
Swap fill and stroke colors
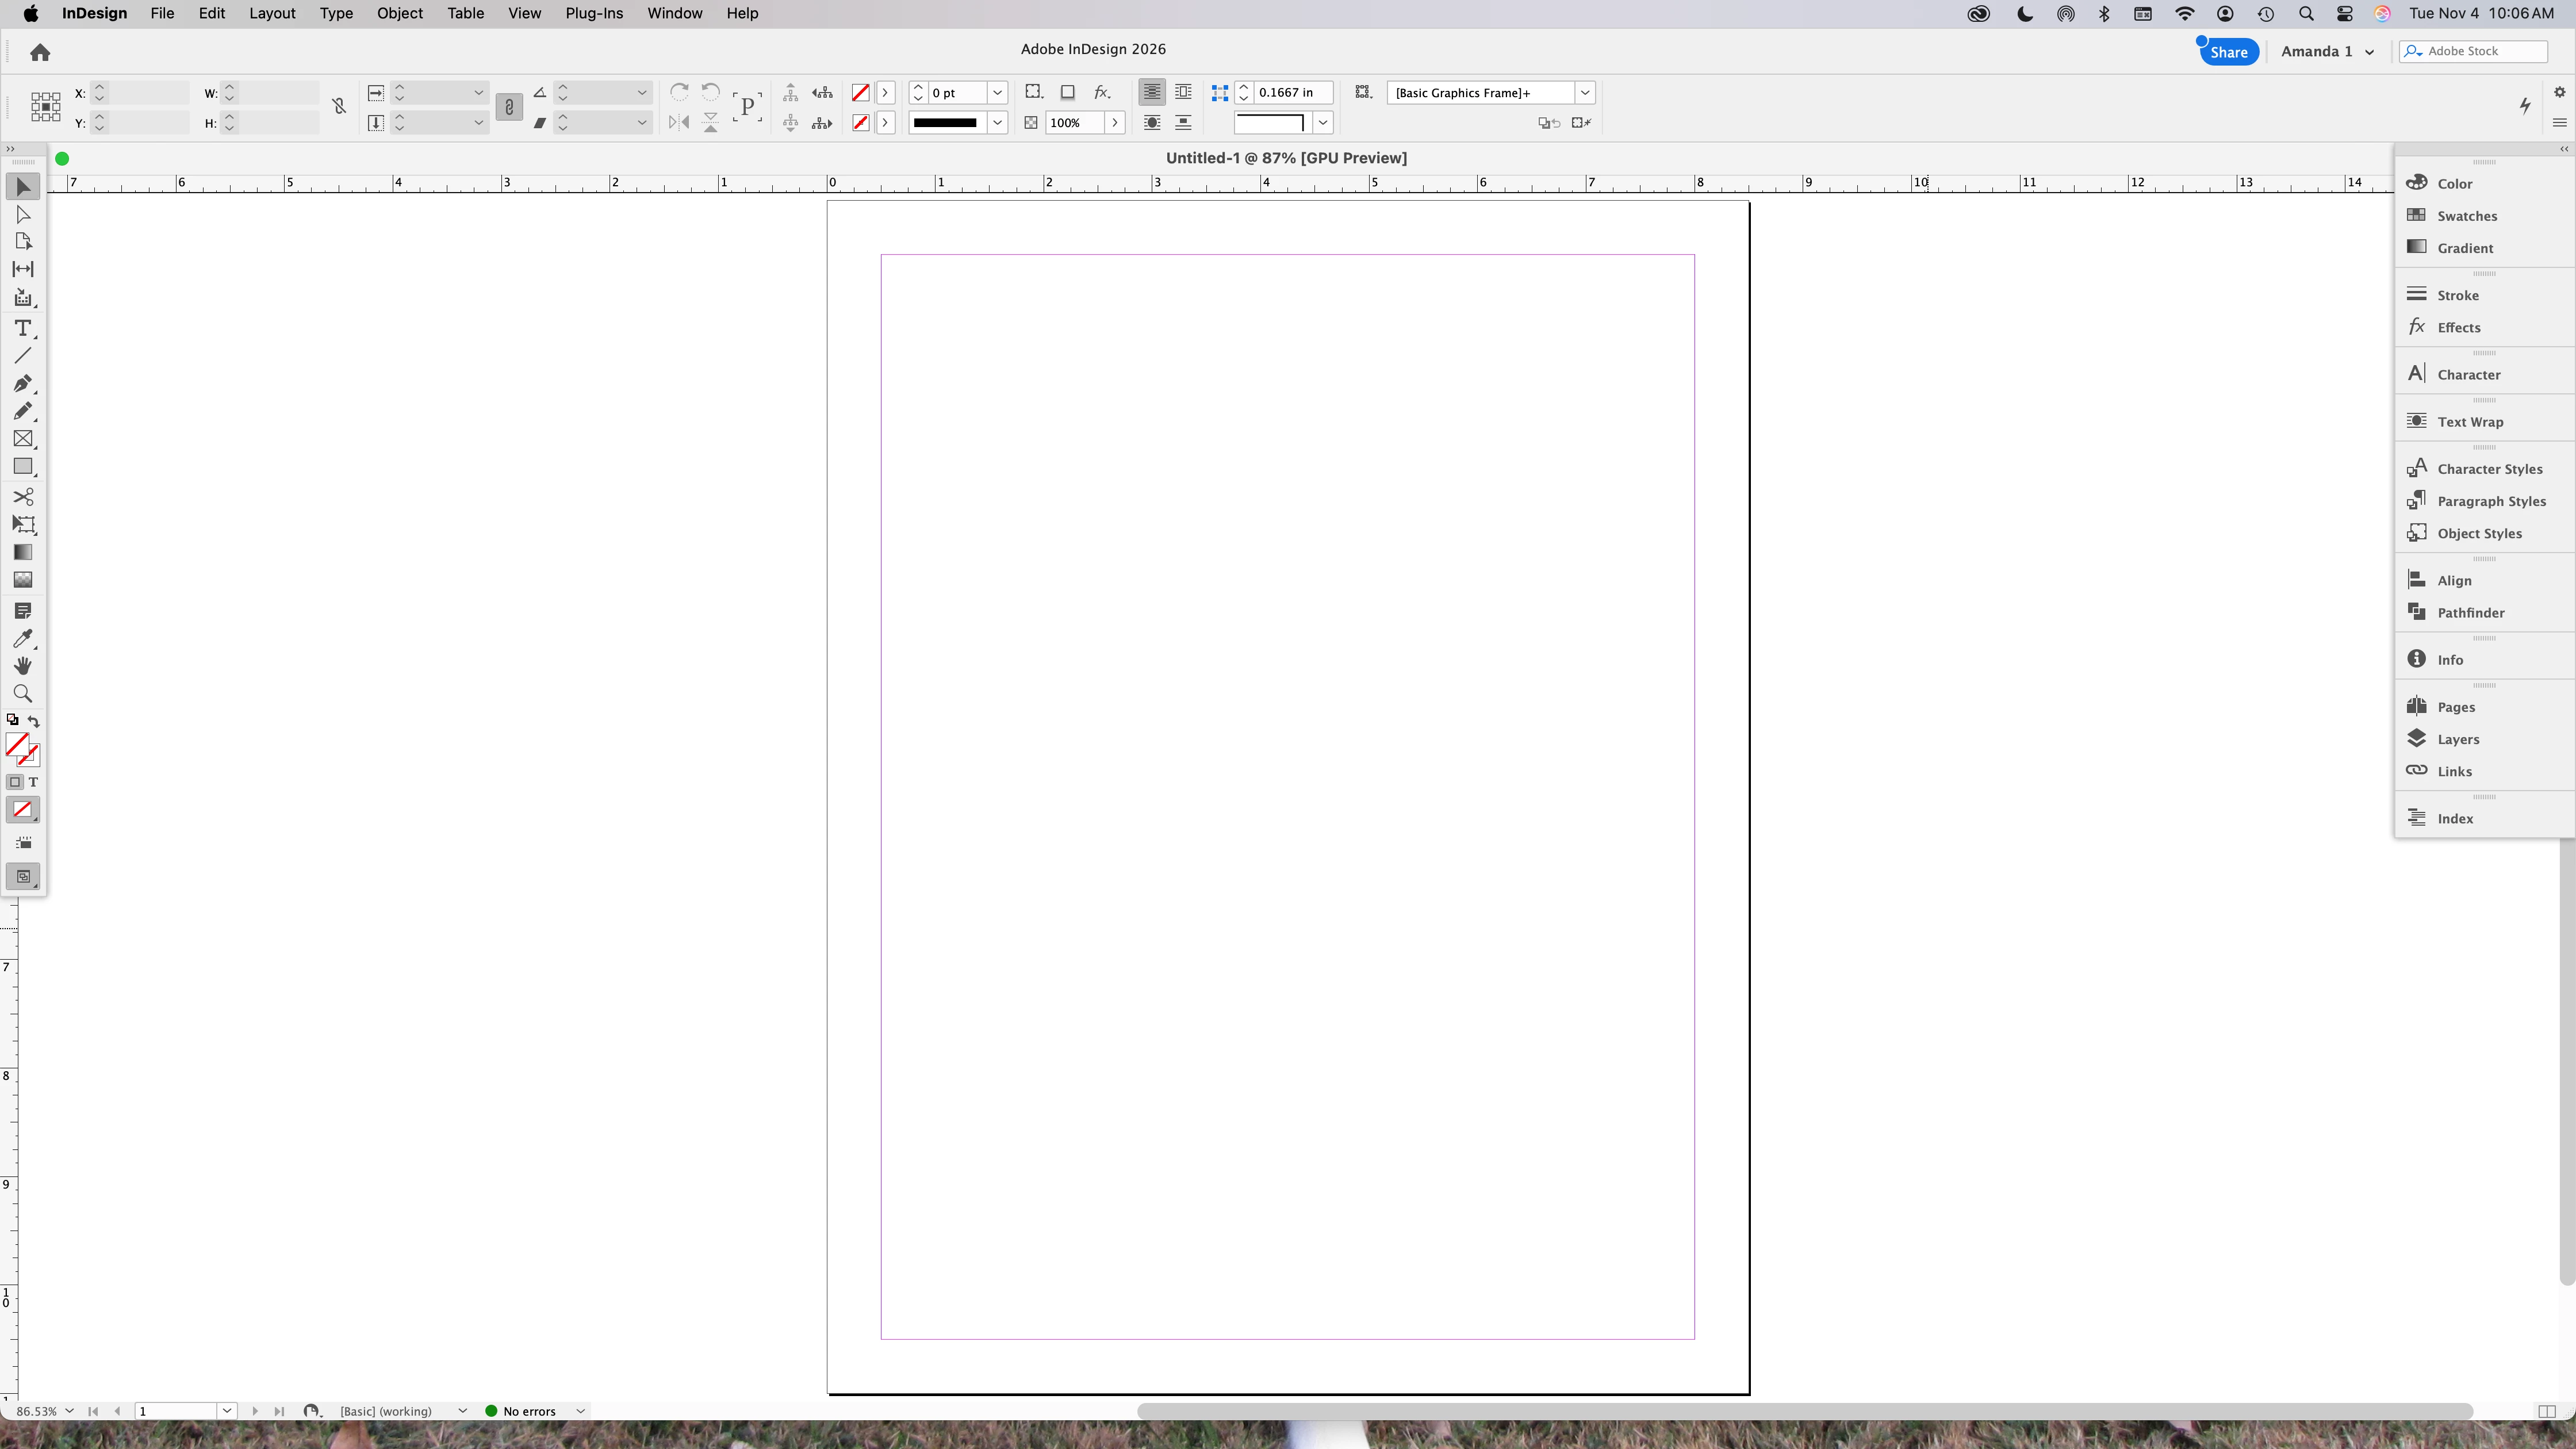click(34, 721)
